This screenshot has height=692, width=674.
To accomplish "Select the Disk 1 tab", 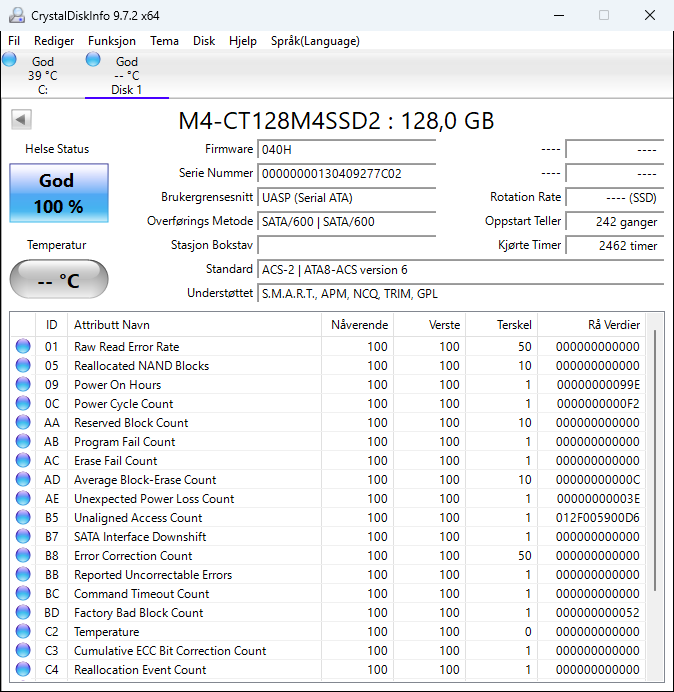I will [x=127, y=75].
